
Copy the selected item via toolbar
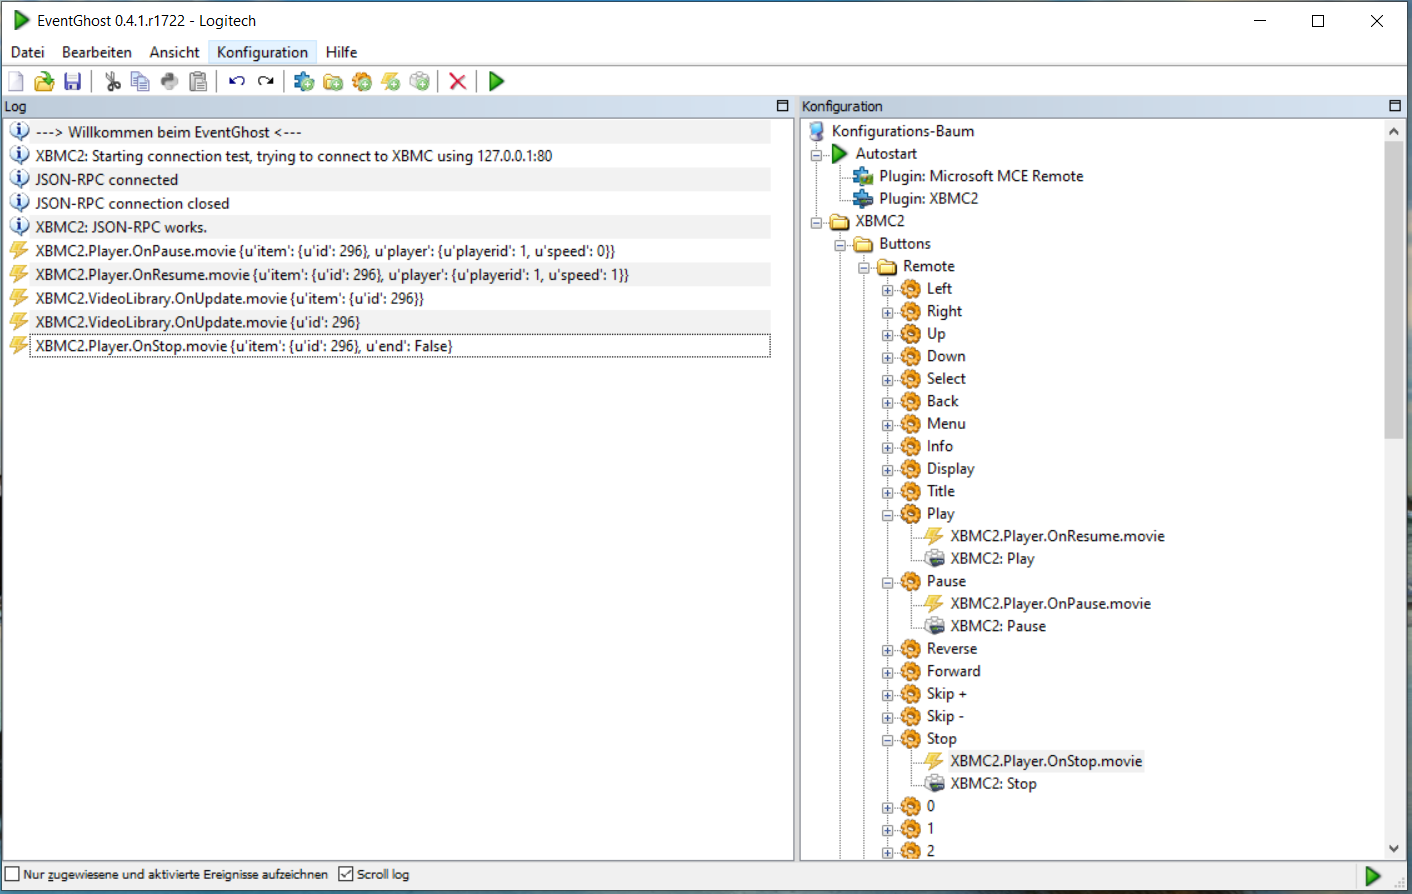(141, 81)
